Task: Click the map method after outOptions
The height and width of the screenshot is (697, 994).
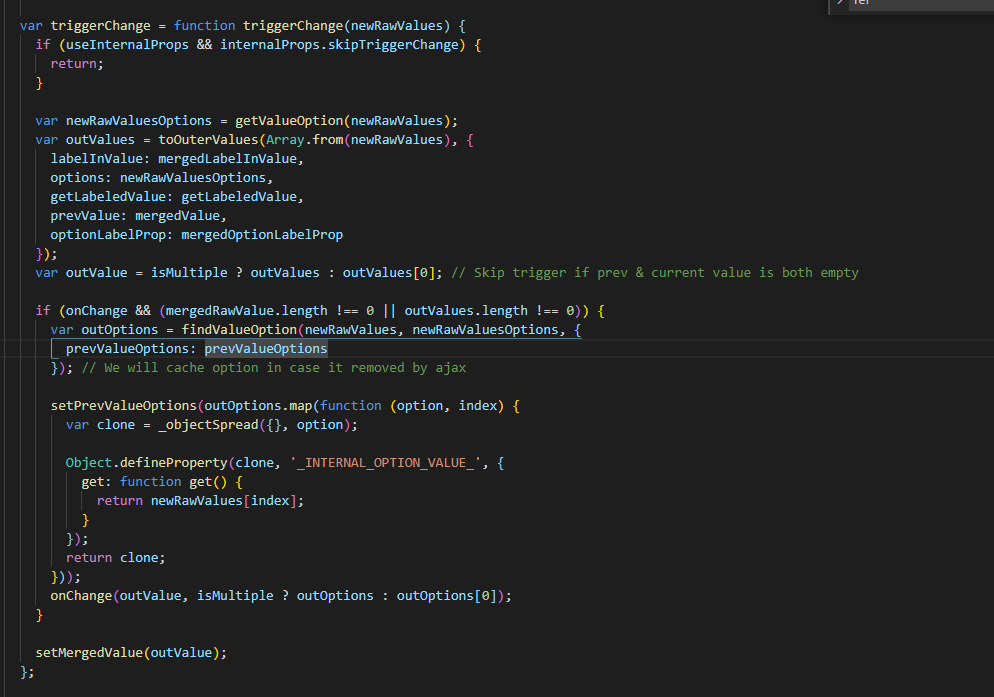Action: coord(300,407)
